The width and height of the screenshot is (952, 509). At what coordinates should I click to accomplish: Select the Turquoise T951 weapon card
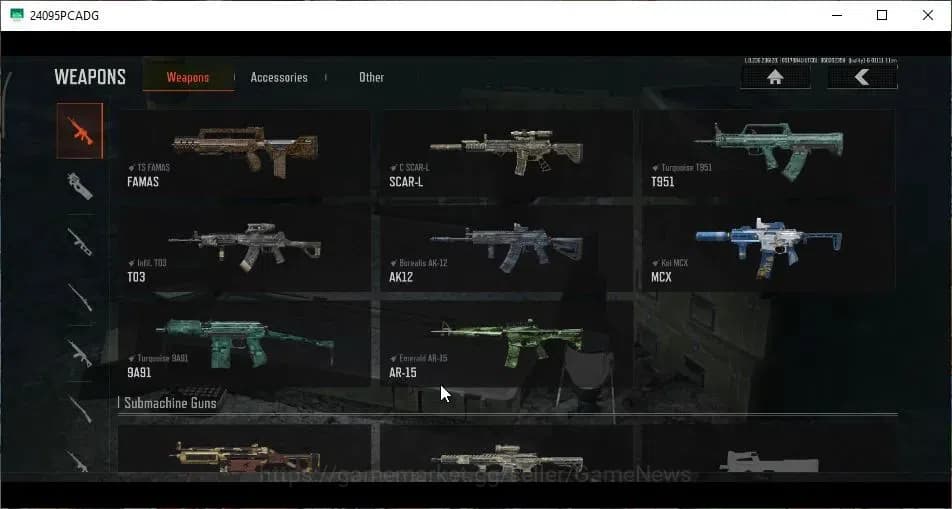pos(768,153)
